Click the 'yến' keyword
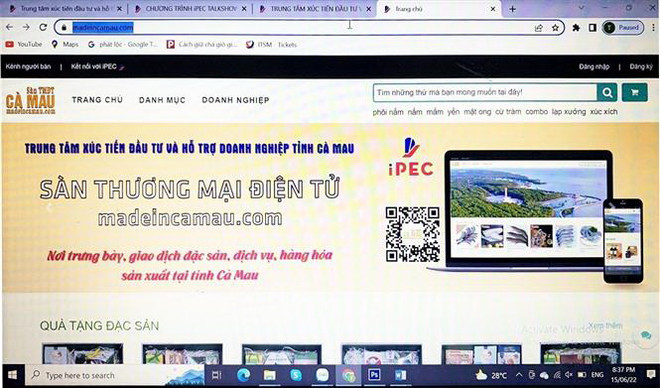660x388 pixels. pyautogui.click(x=453, y=112)
